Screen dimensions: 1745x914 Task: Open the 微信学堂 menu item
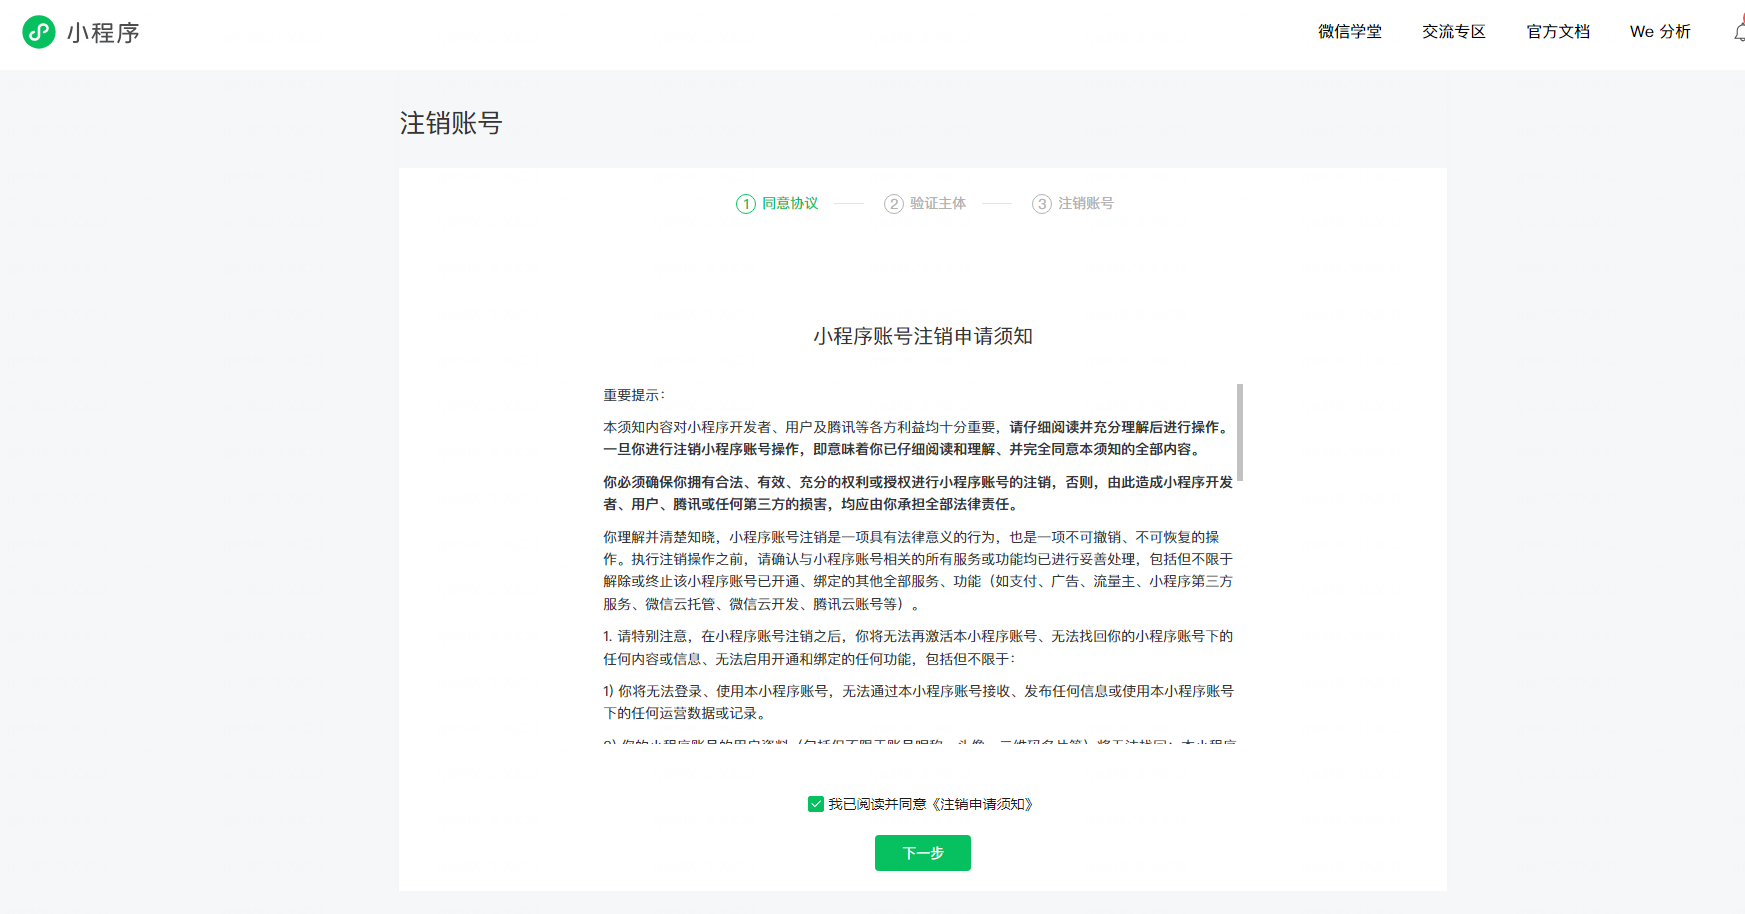coord(1350,32)
